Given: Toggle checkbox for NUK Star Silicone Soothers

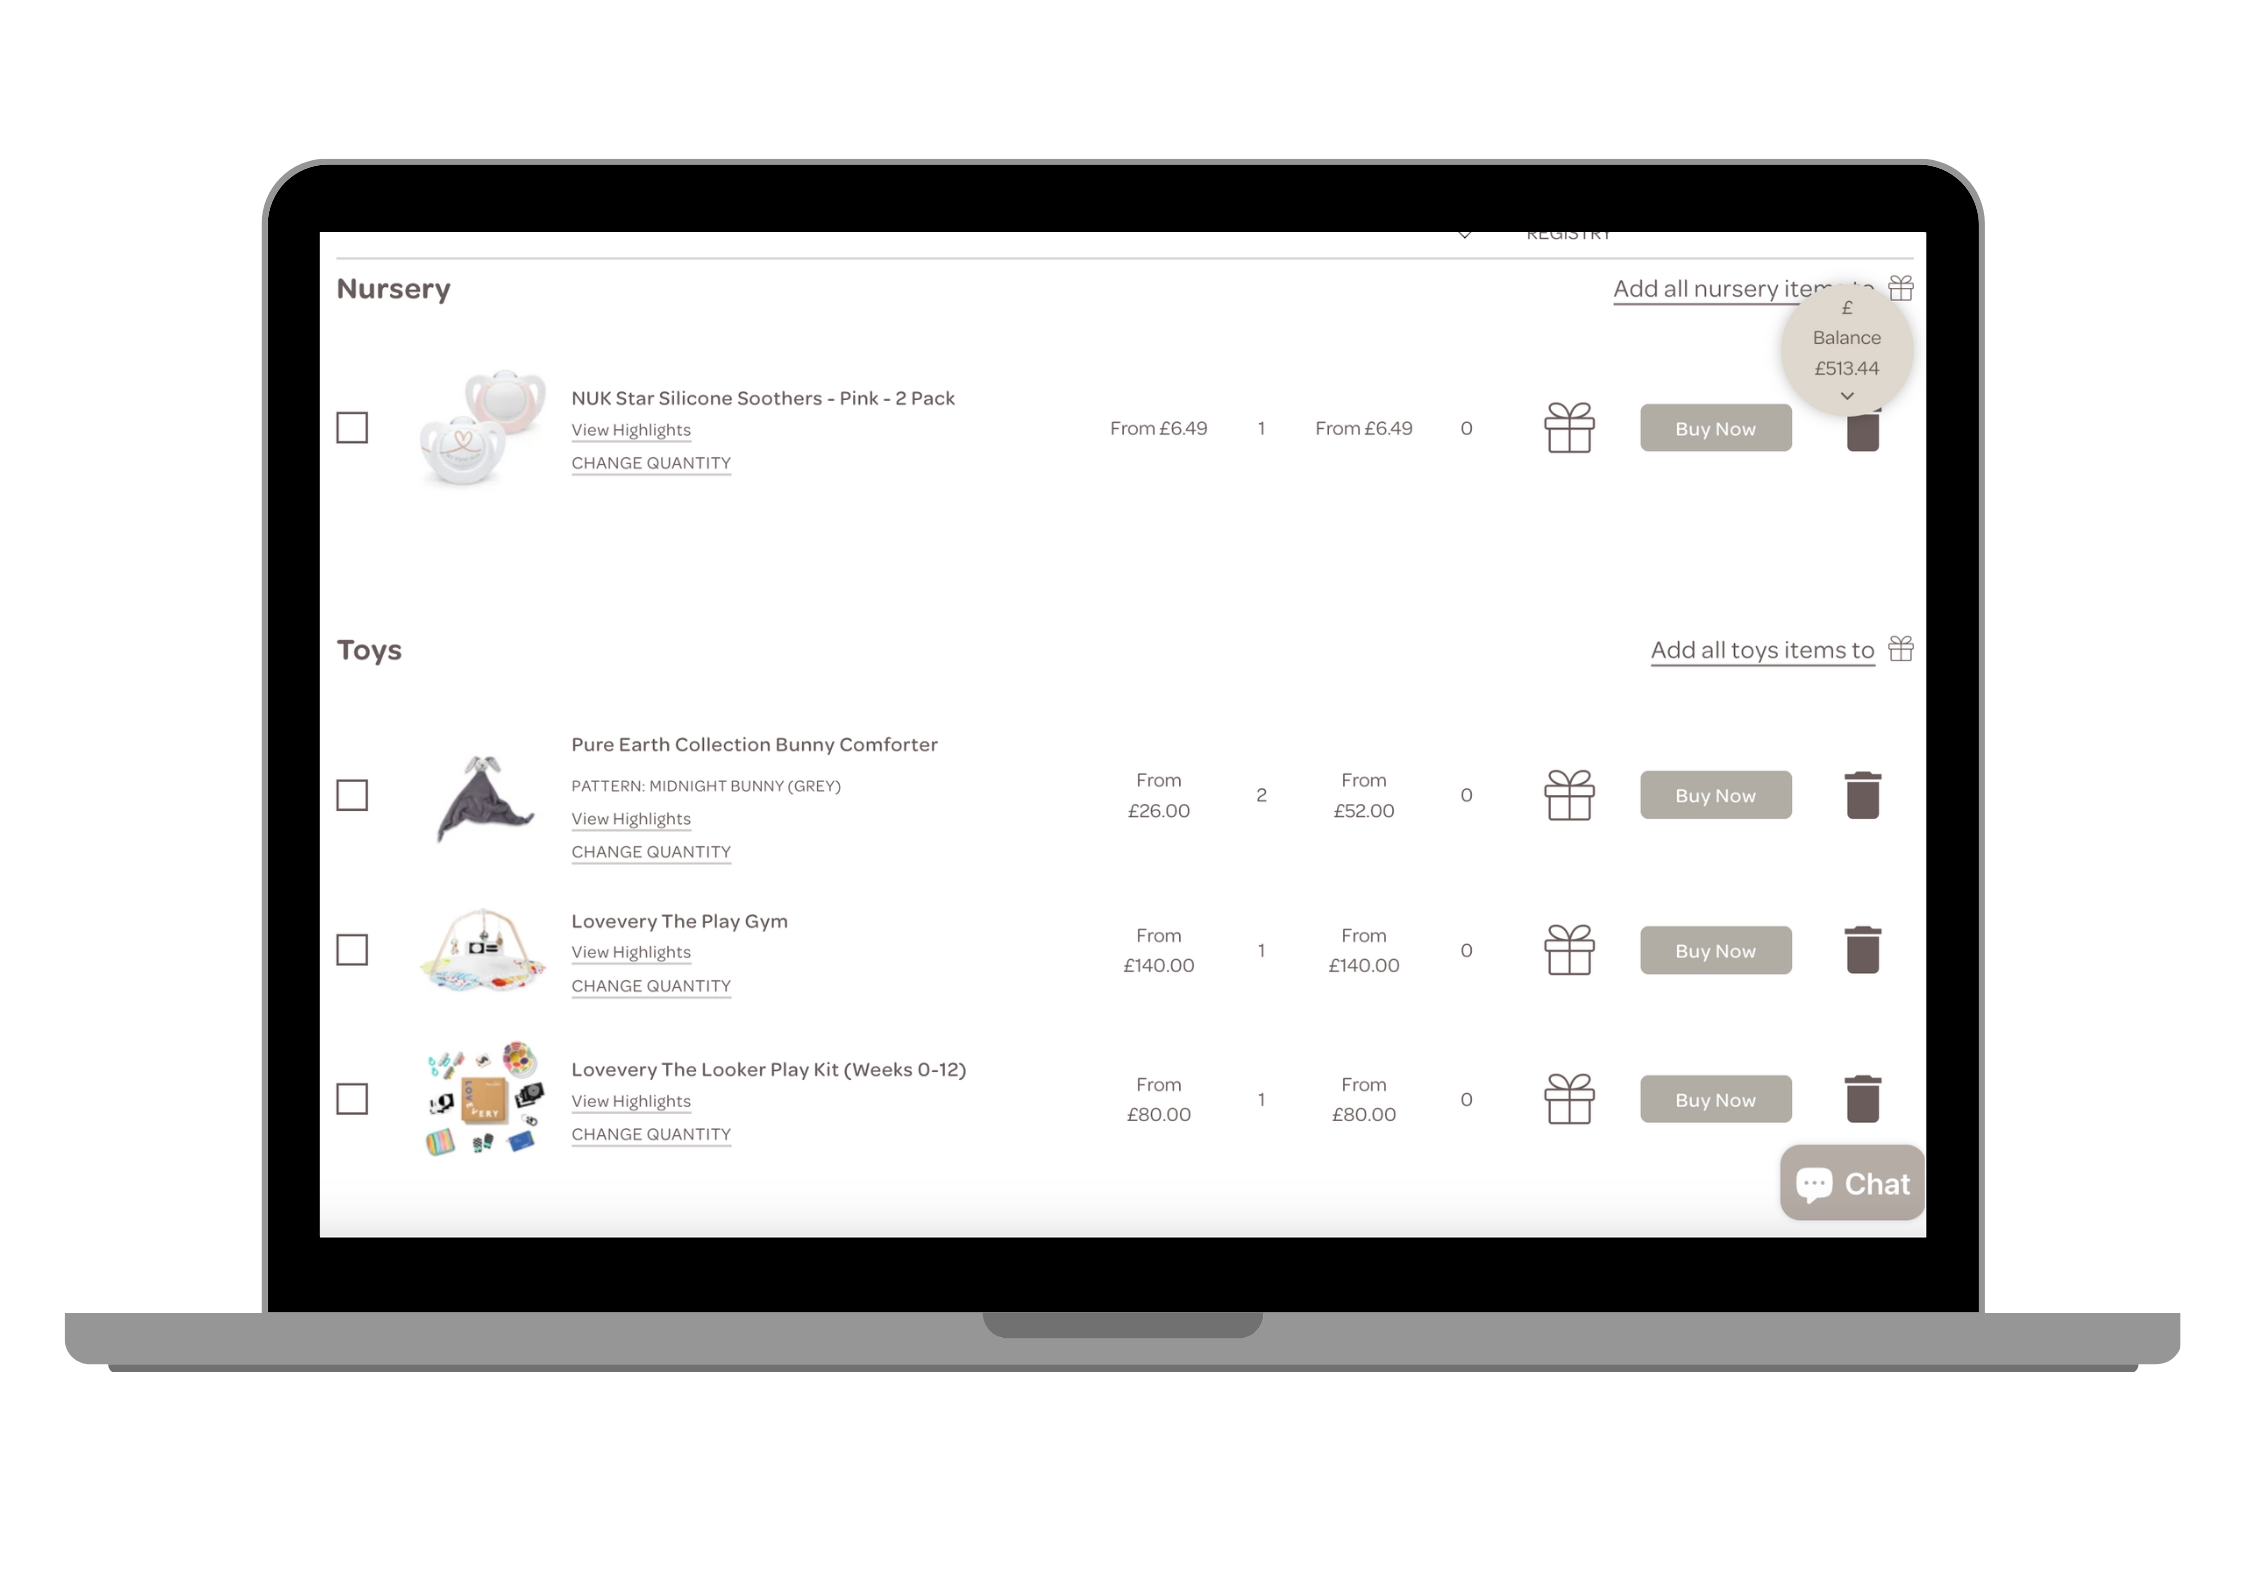Looking at the screenshot, I should tap(354, 428).
